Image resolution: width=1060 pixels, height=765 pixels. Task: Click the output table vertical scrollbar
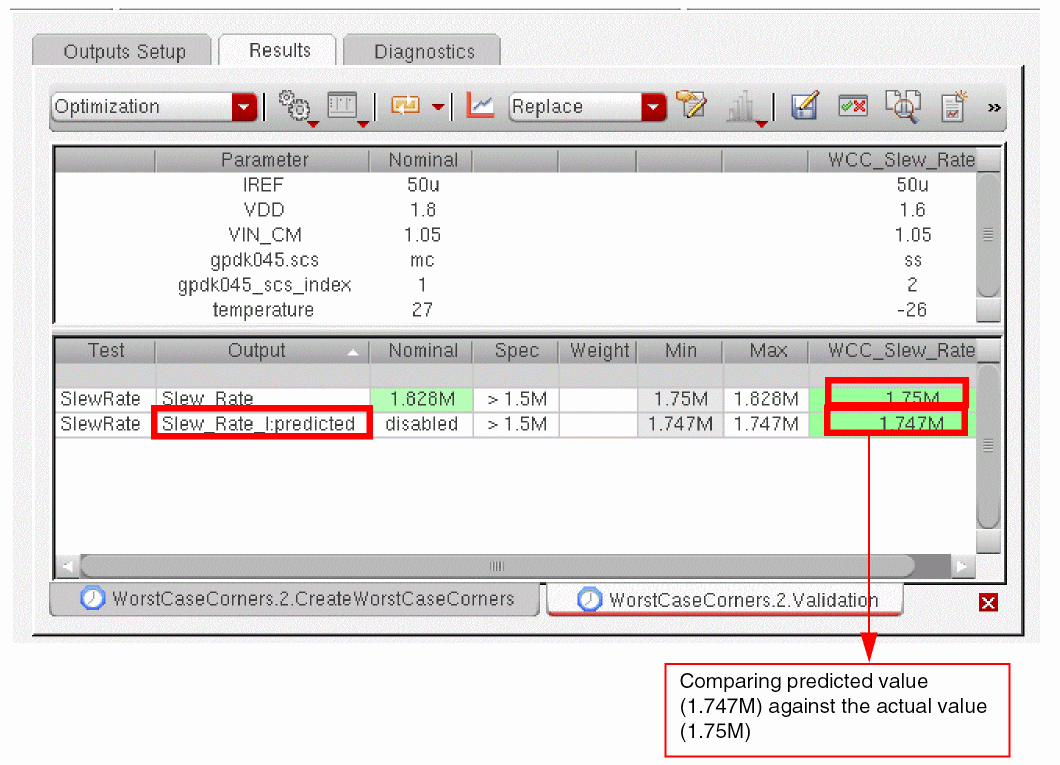pyautogui.click(x=988, y=446)
